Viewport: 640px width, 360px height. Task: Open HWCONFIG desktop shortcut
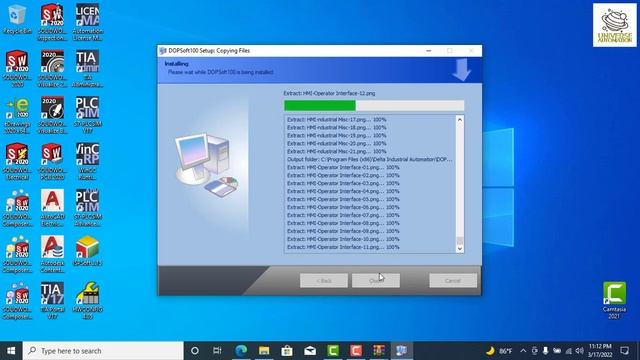(x=87, y=300)
